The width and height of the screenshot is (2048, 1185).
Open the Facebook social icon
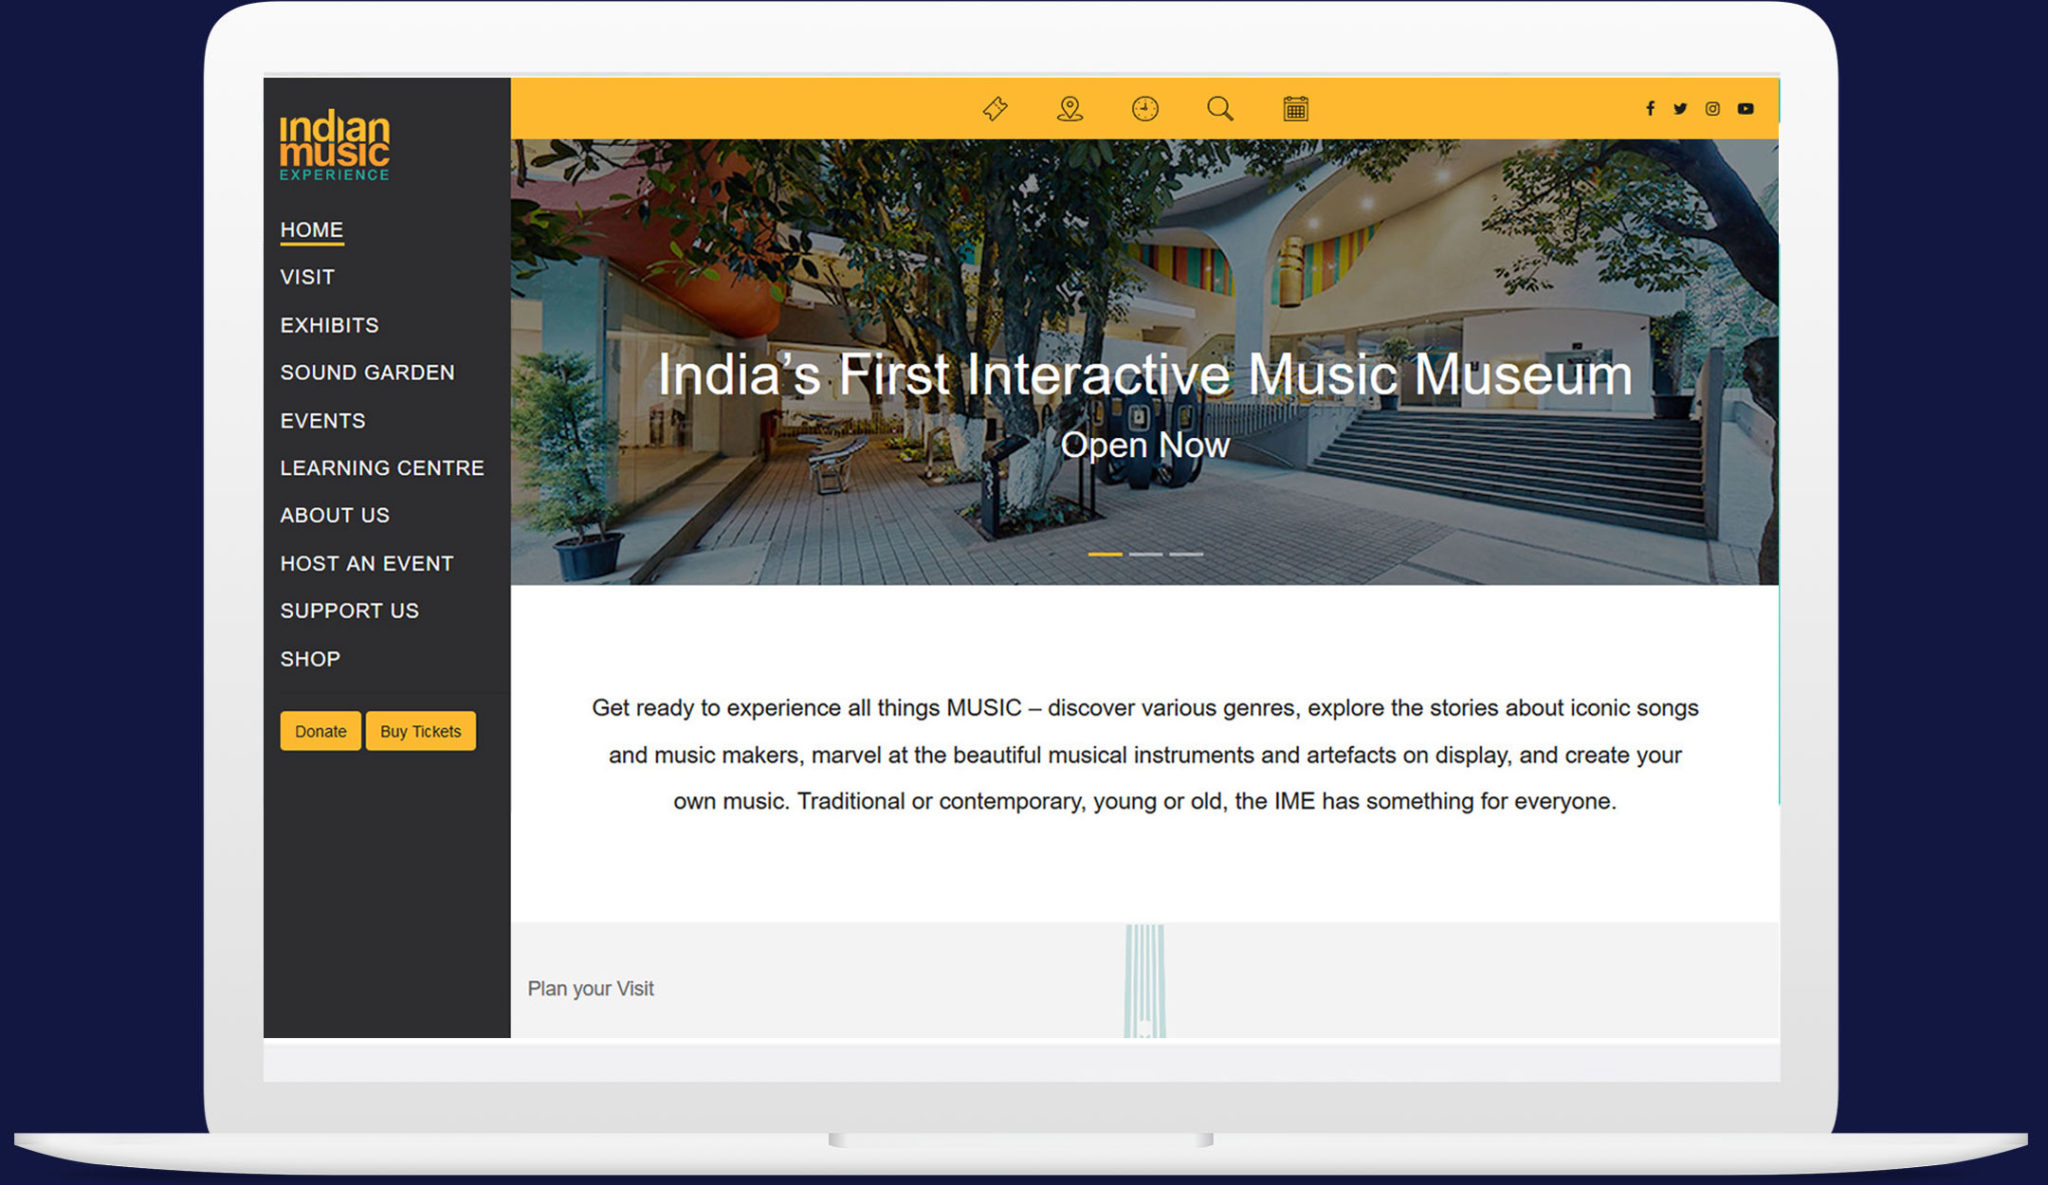point(1650,108)
